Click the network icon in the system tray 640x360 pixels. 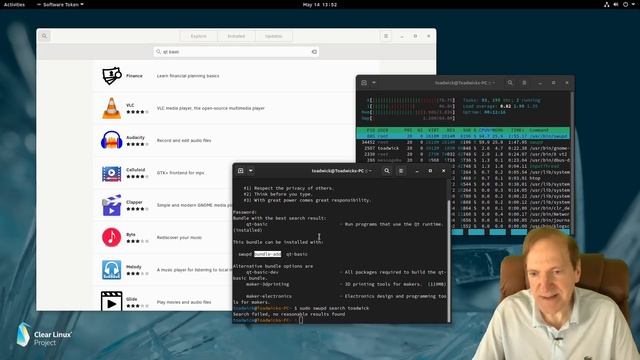coord(607,4)
